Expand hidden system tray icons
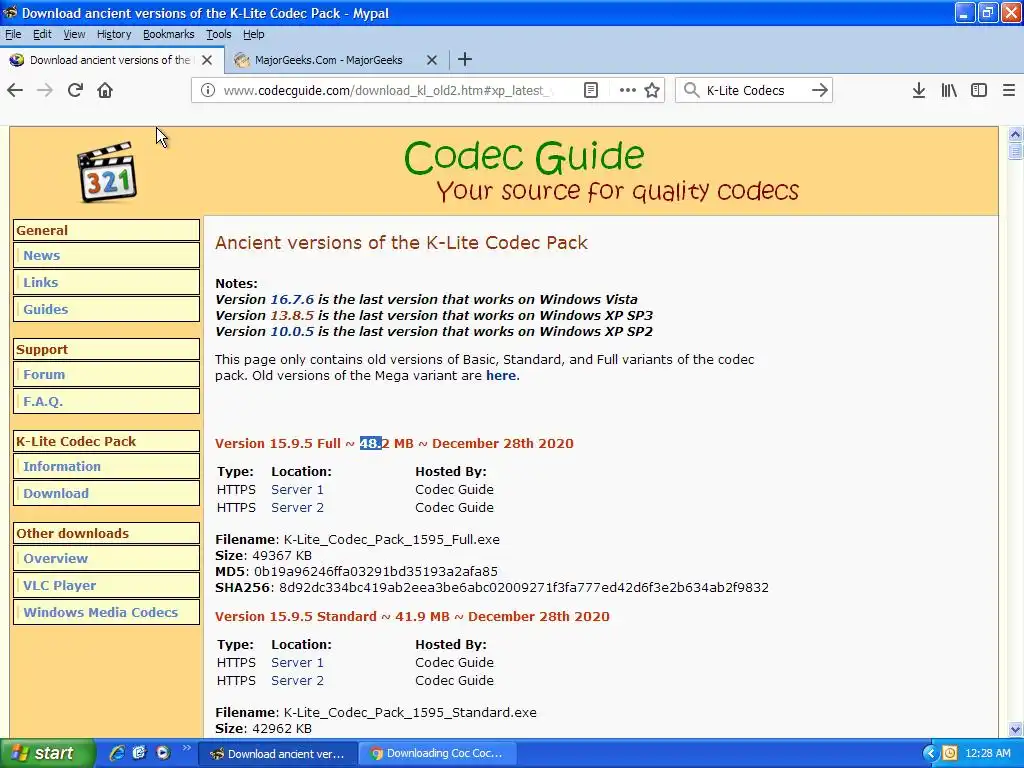The width and height of the screenshot is (1024, 768). [930, 754]
